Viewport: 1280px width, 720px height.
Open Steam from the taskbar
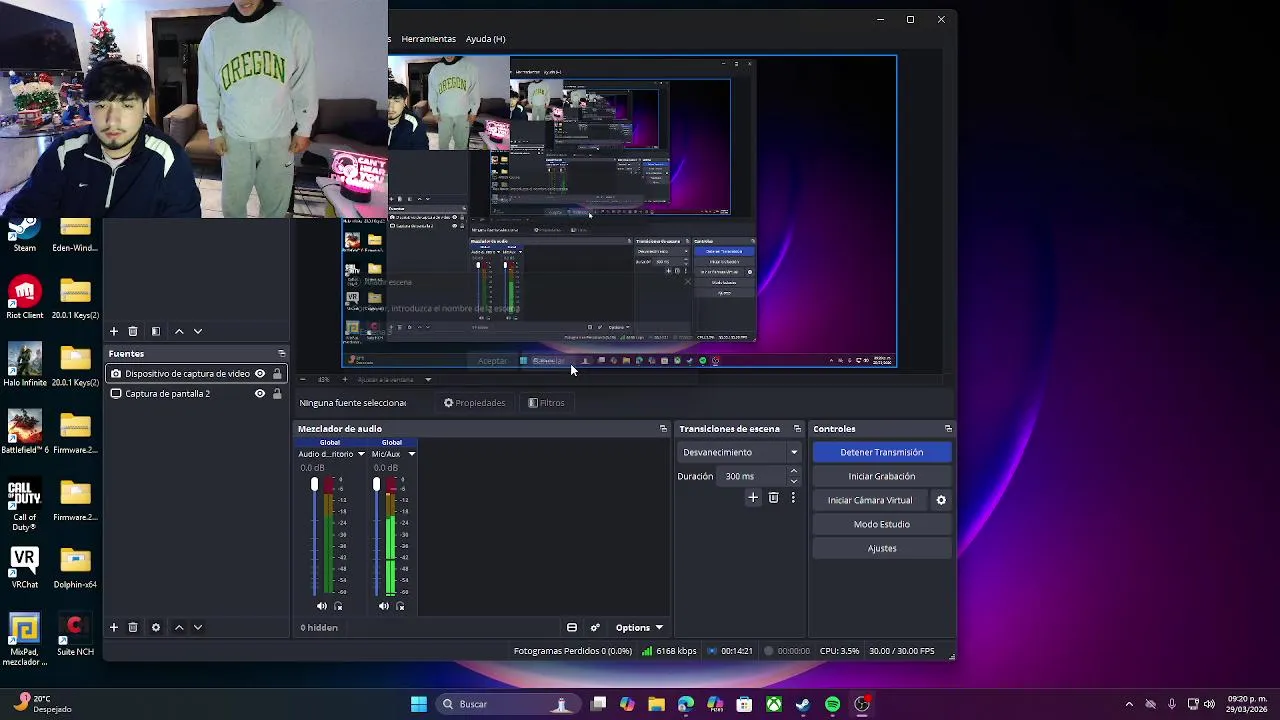pos(803,704)
